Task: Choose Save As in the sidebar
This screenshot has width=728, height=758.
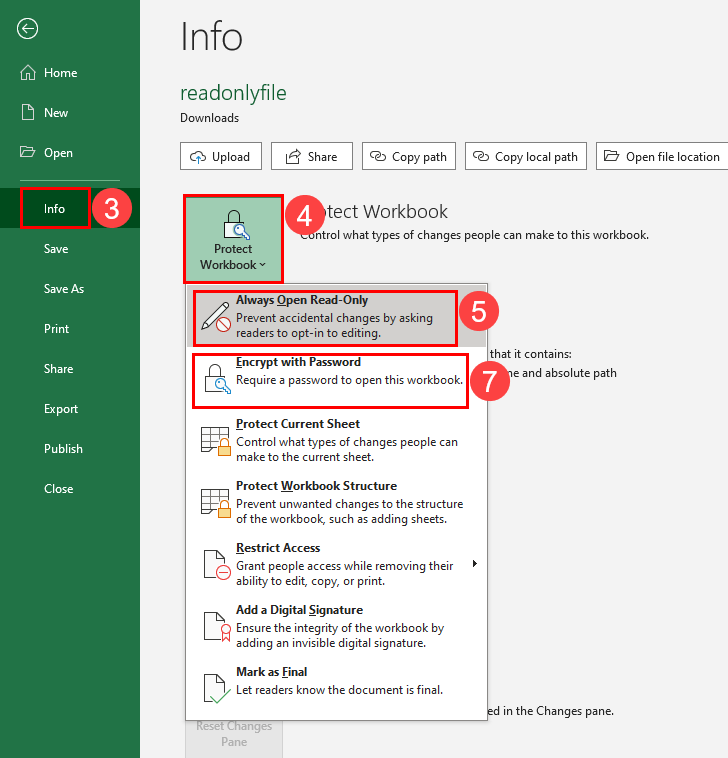Action: tap(64, 289)
